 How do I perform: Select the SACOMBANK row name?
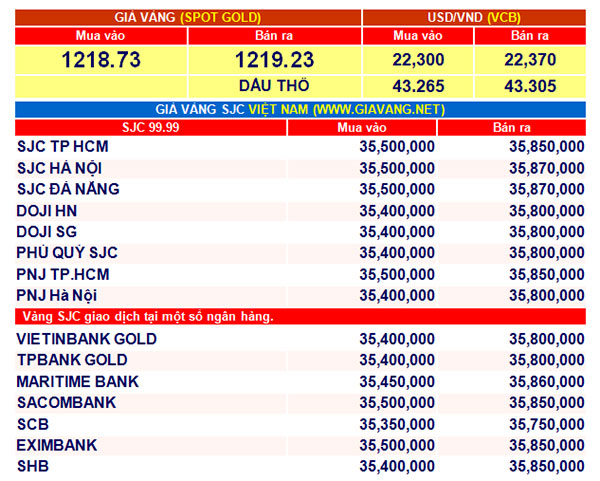66,403
